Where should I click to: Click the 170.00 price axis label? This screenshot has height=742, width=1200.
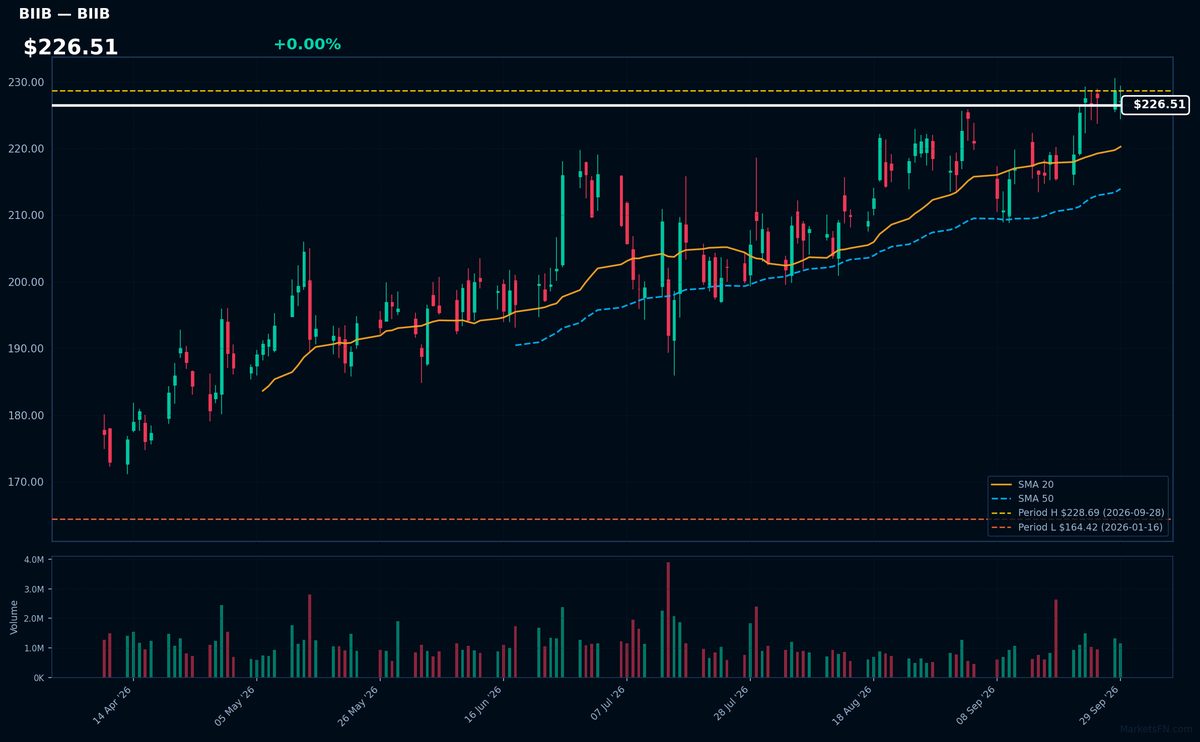tap(27, 482)
